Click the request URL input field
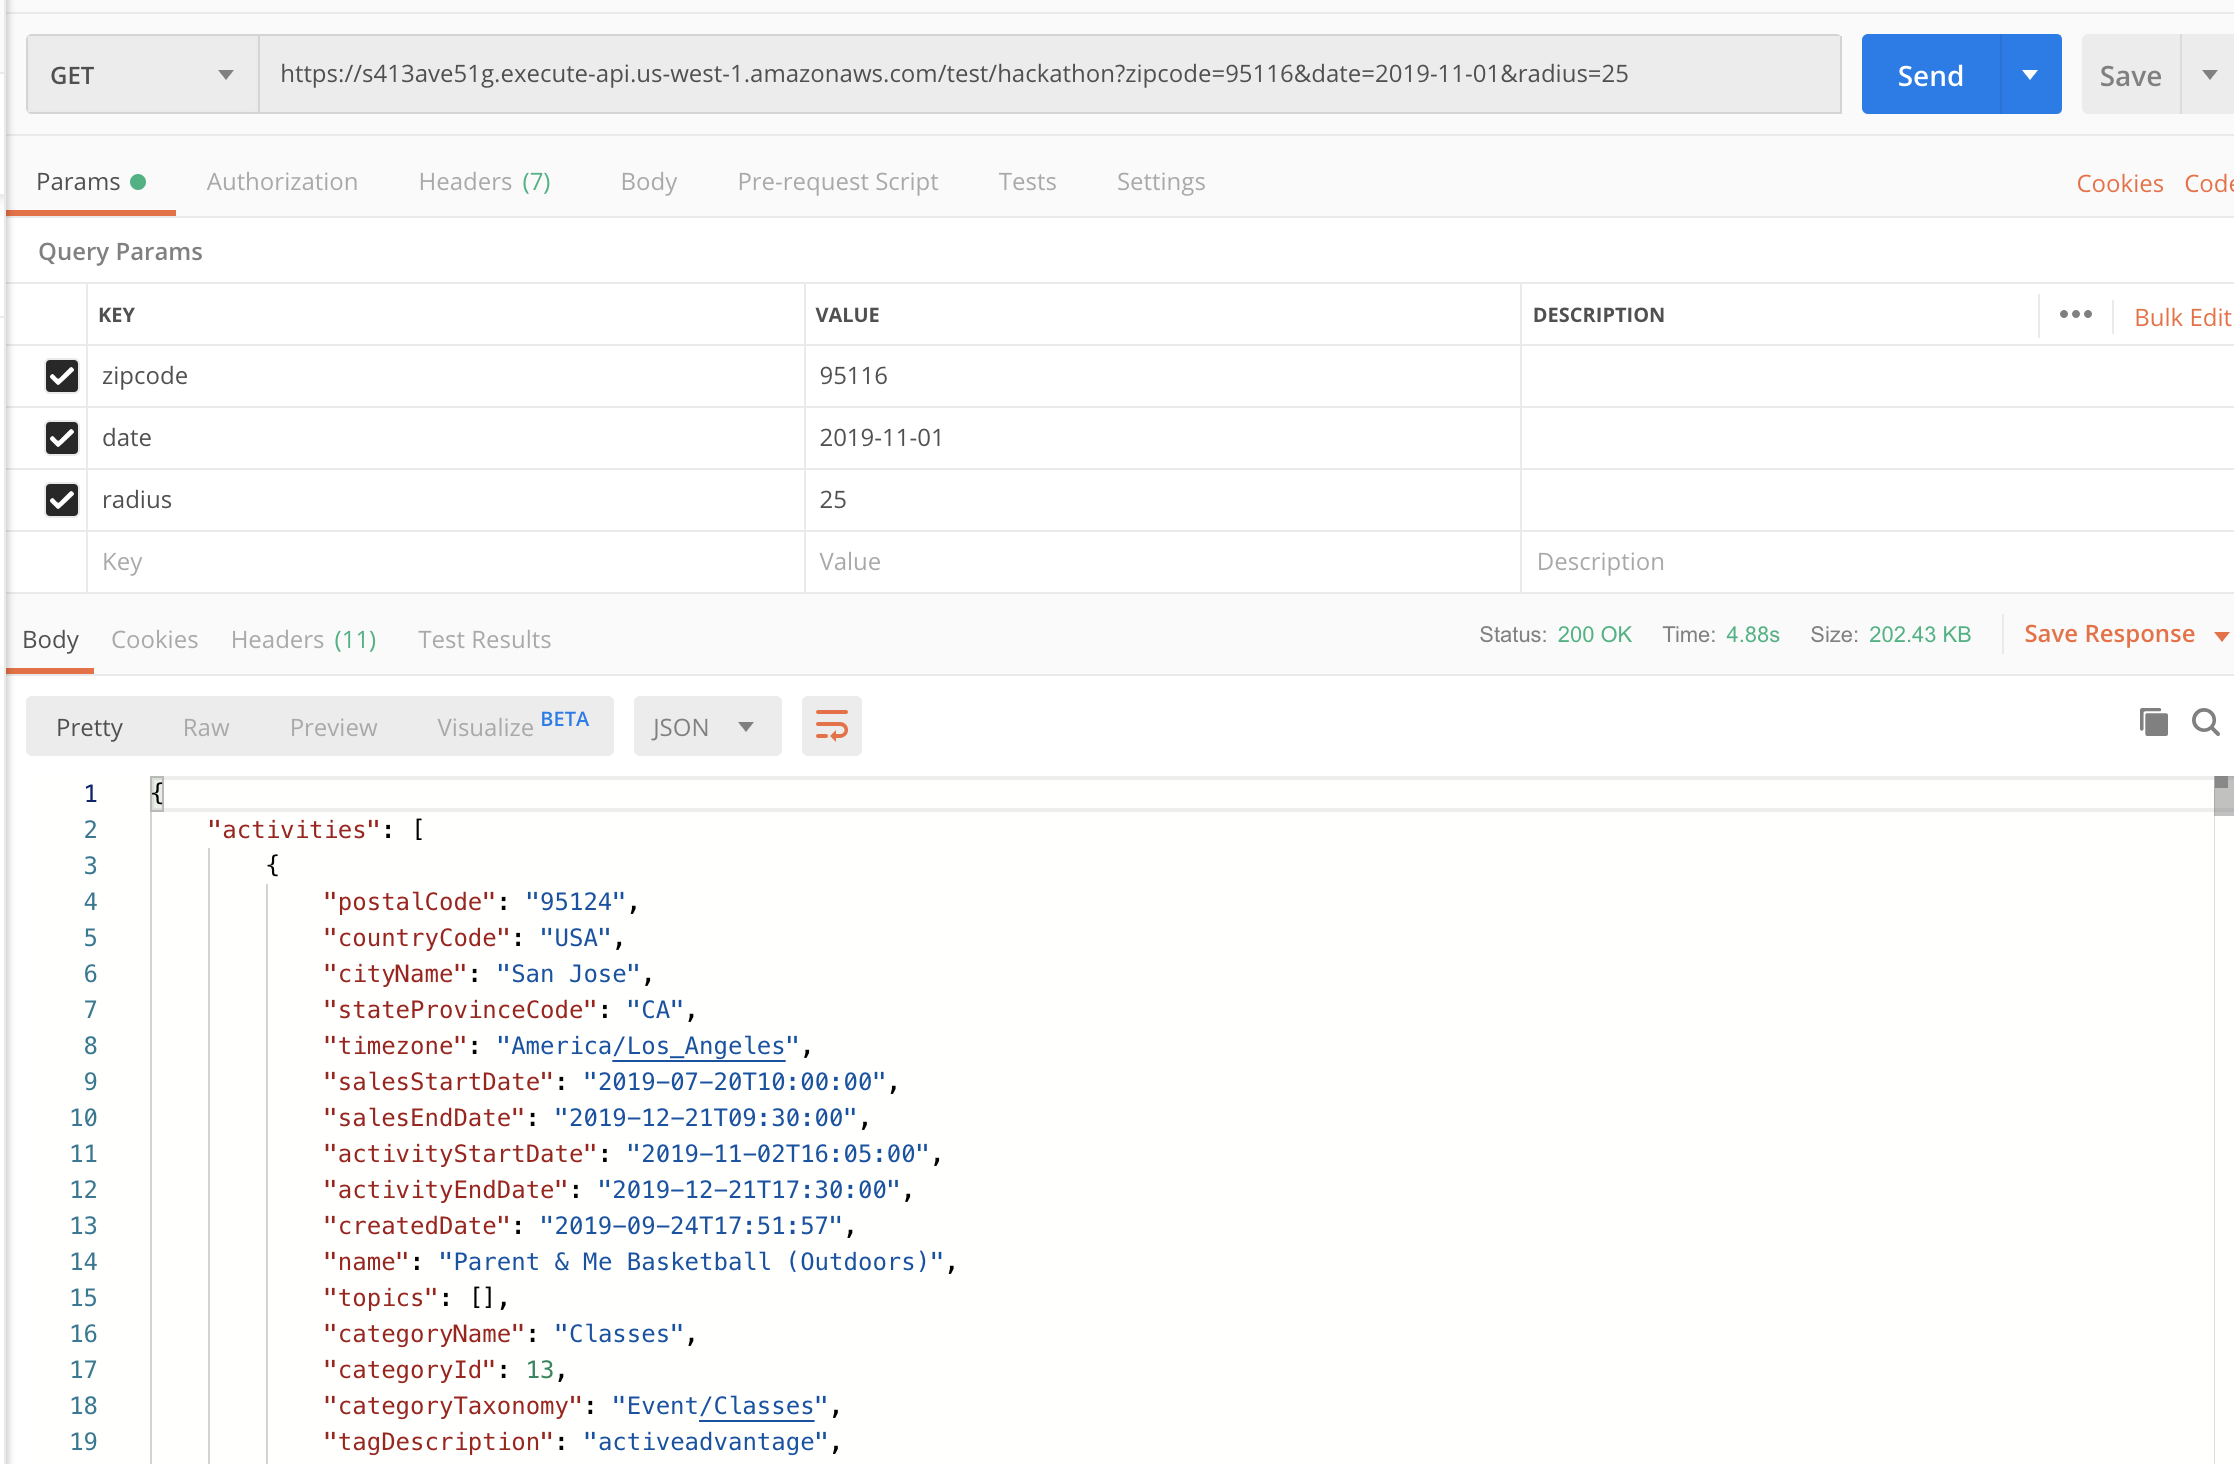Image resolution: width=2234 pixels, height=1464 pixels. (1050, 75)
